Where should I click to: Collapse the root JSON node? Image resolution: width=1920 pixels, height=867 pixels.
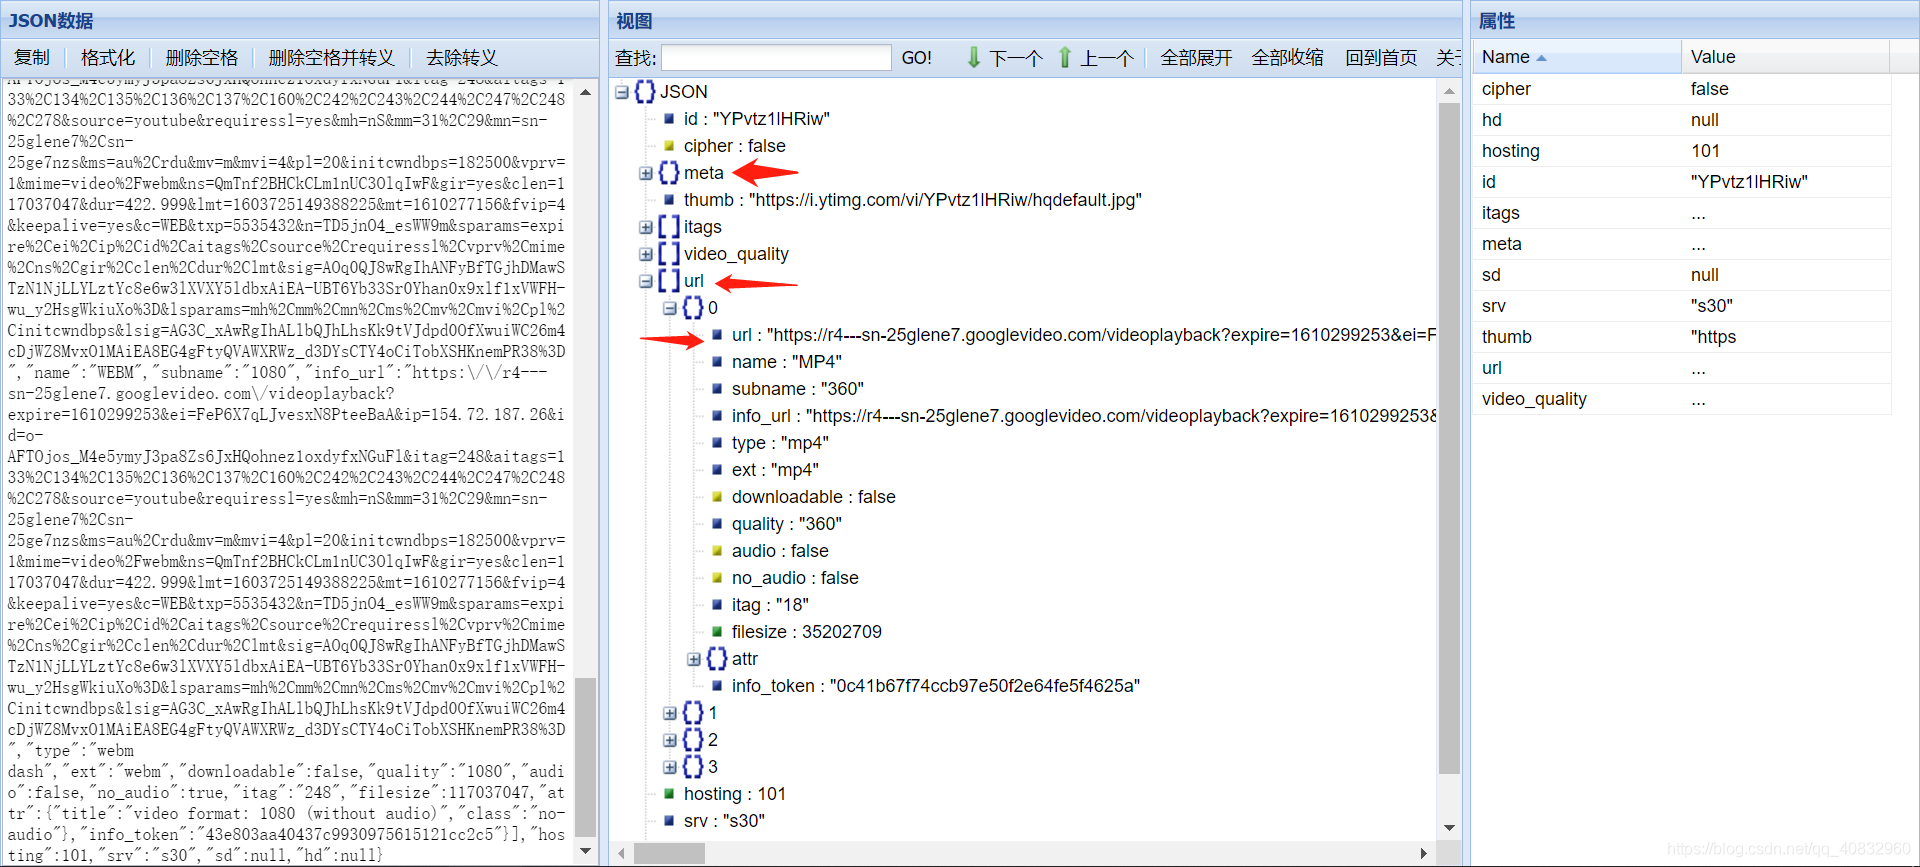[622, 92]
